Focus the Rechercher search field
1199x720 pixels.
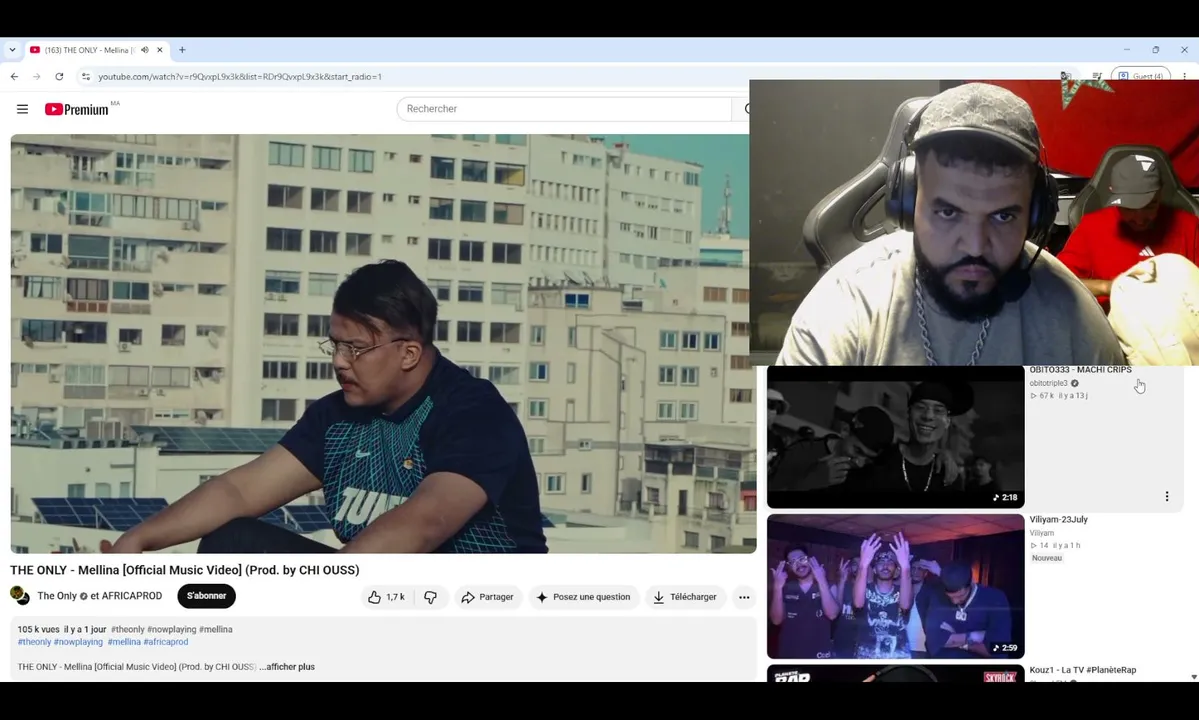click(x=564, y=109)
